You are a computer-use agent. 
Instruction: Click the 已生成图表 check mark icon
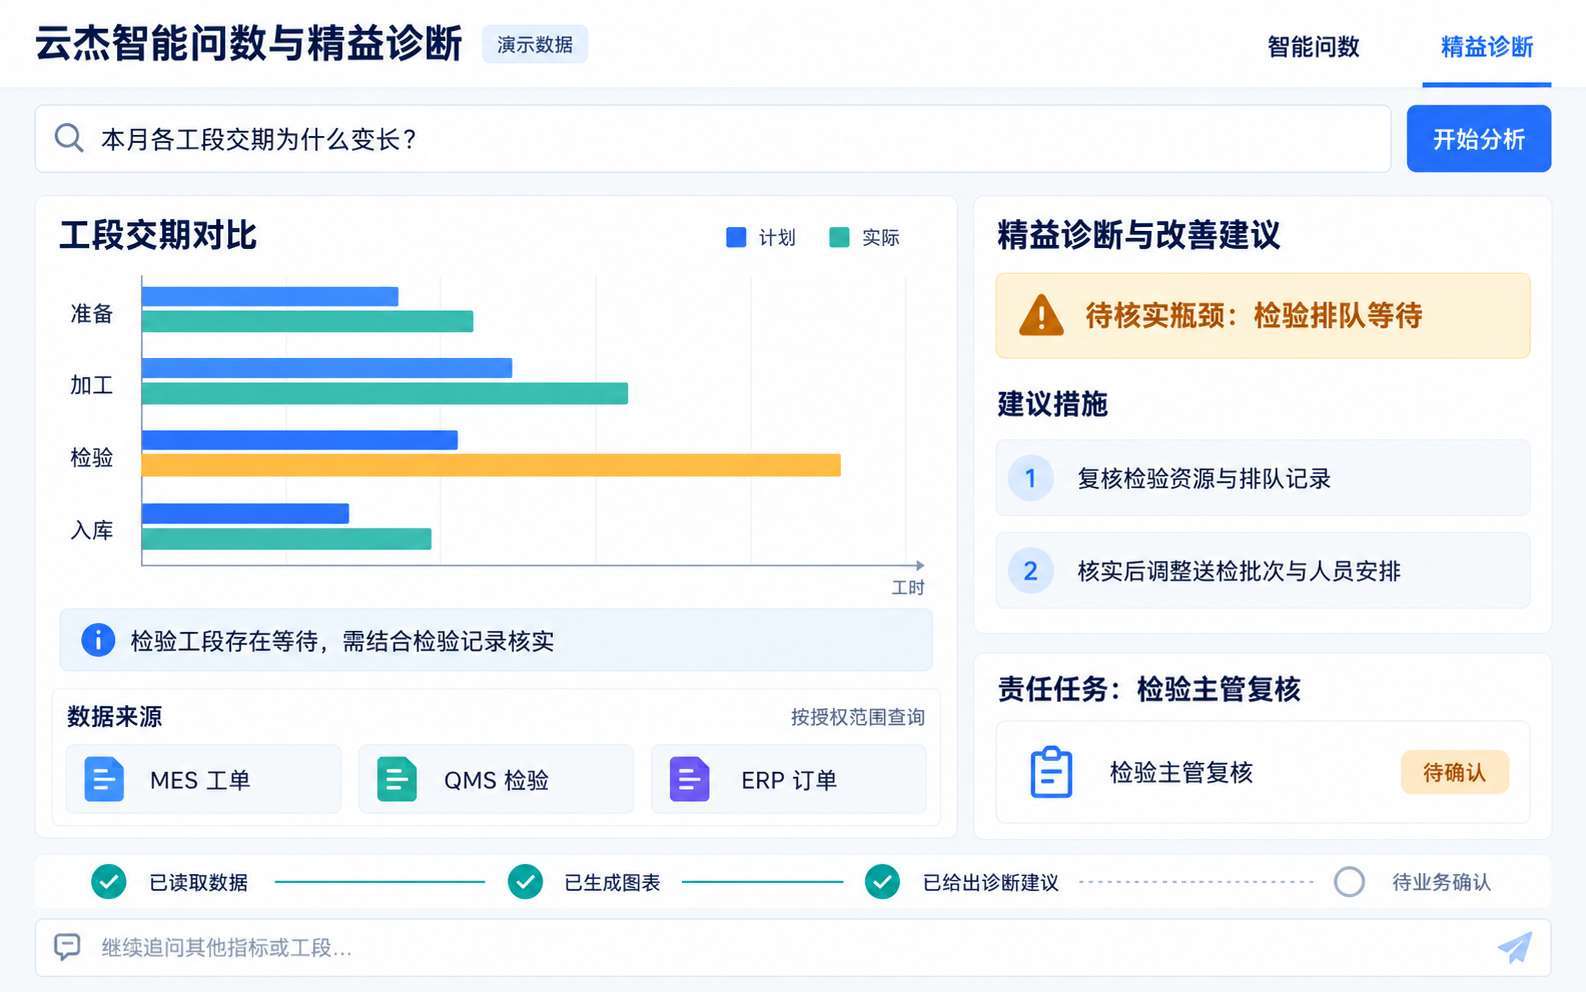pos(525,882)
